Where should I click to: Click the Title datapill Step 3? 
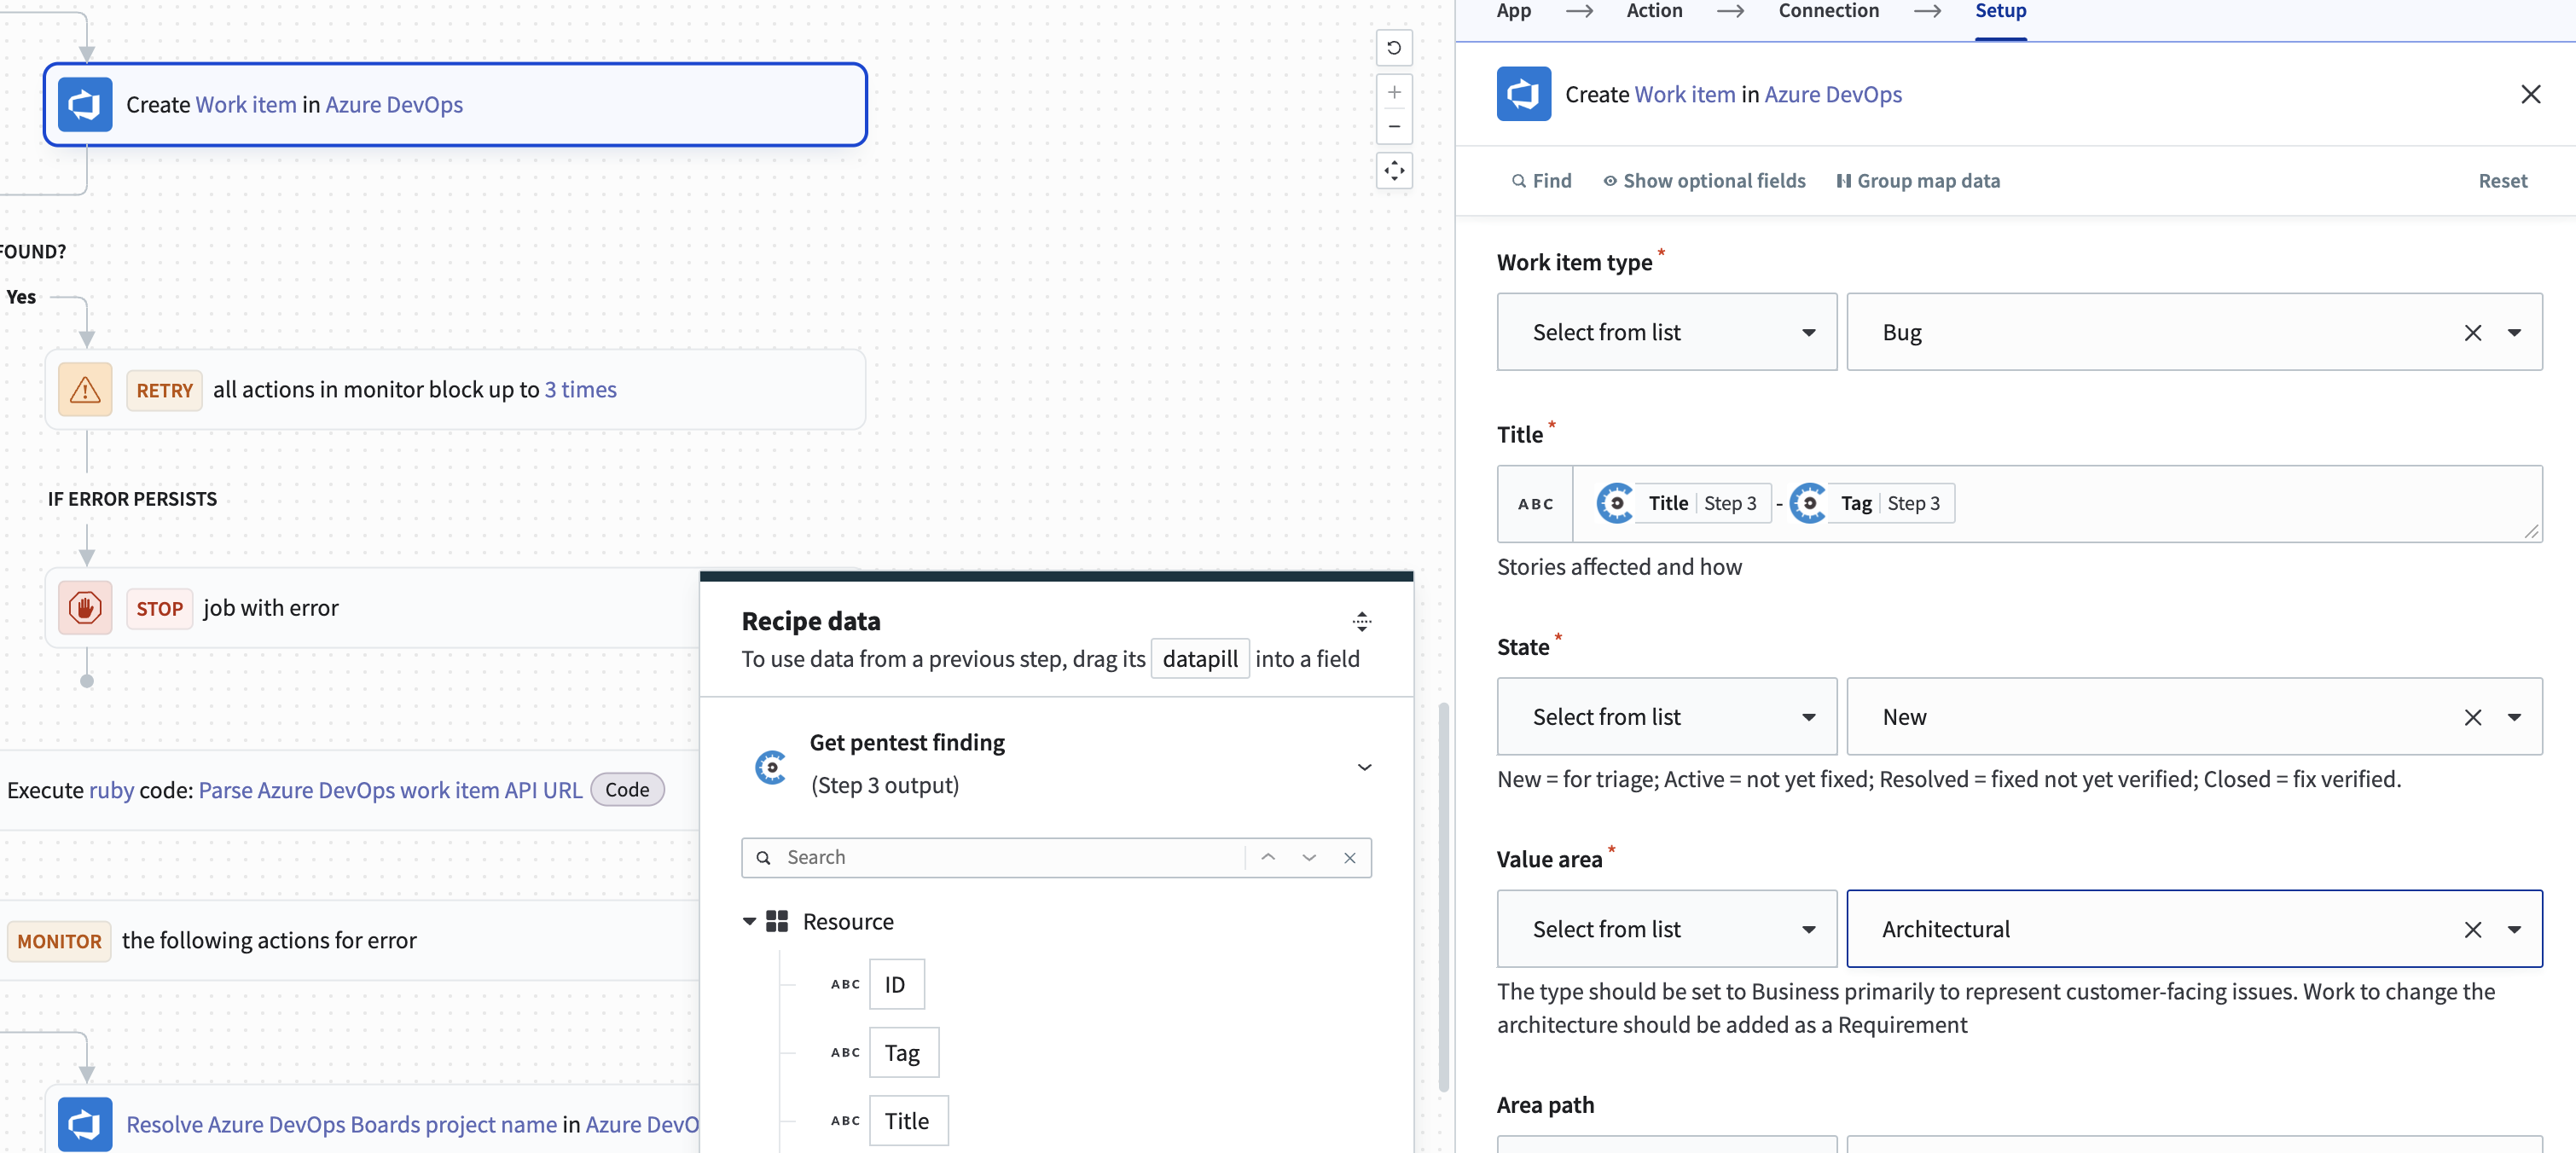[x=1683, y=503]
